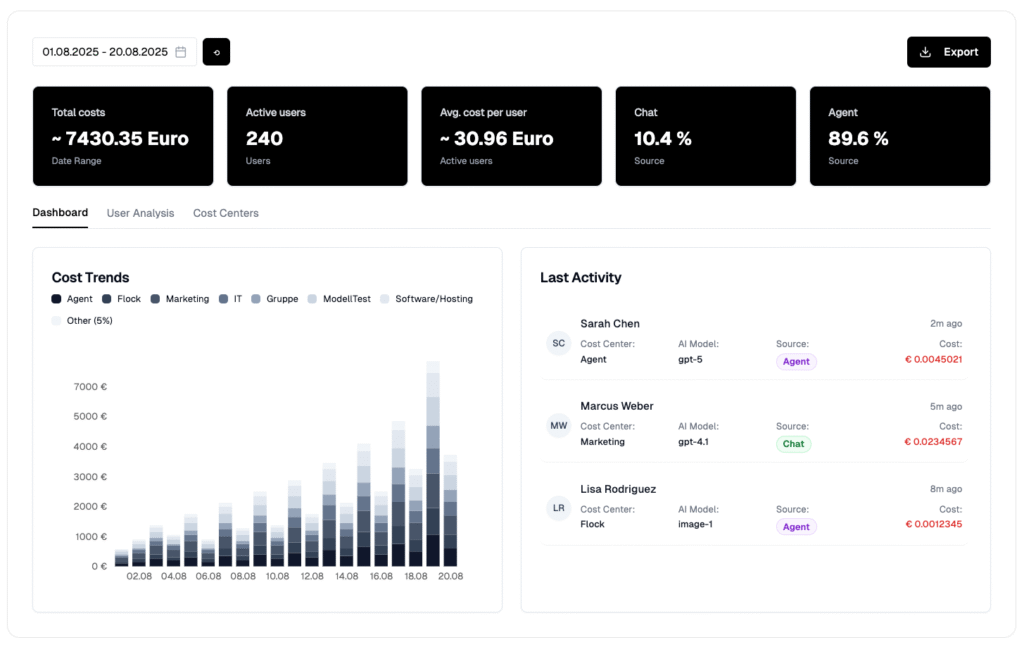Toggle the Marketing legend entry
The width and height of the screenshot is (1024, 647).
pyautogui.click(x=180, y=299)
